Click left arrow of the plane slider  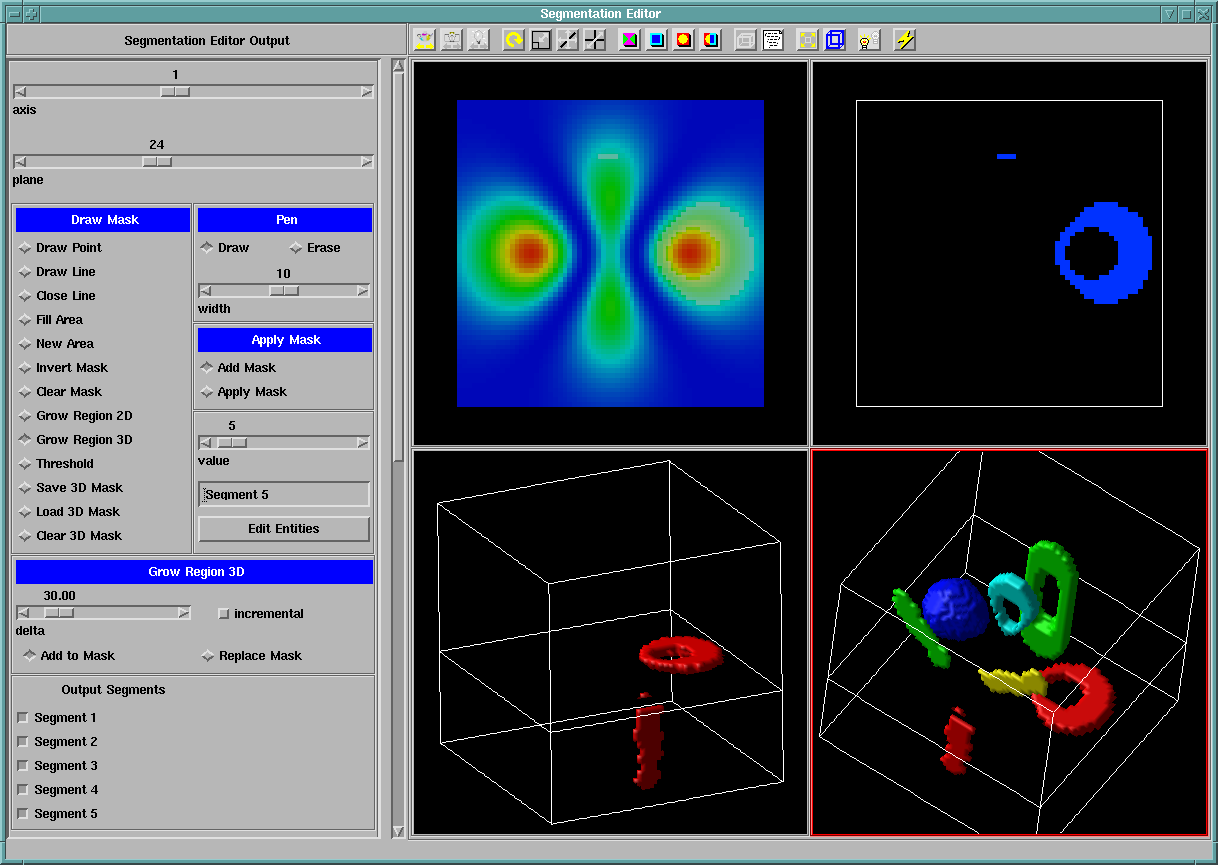pyautogui.click(x=20, y=162)
